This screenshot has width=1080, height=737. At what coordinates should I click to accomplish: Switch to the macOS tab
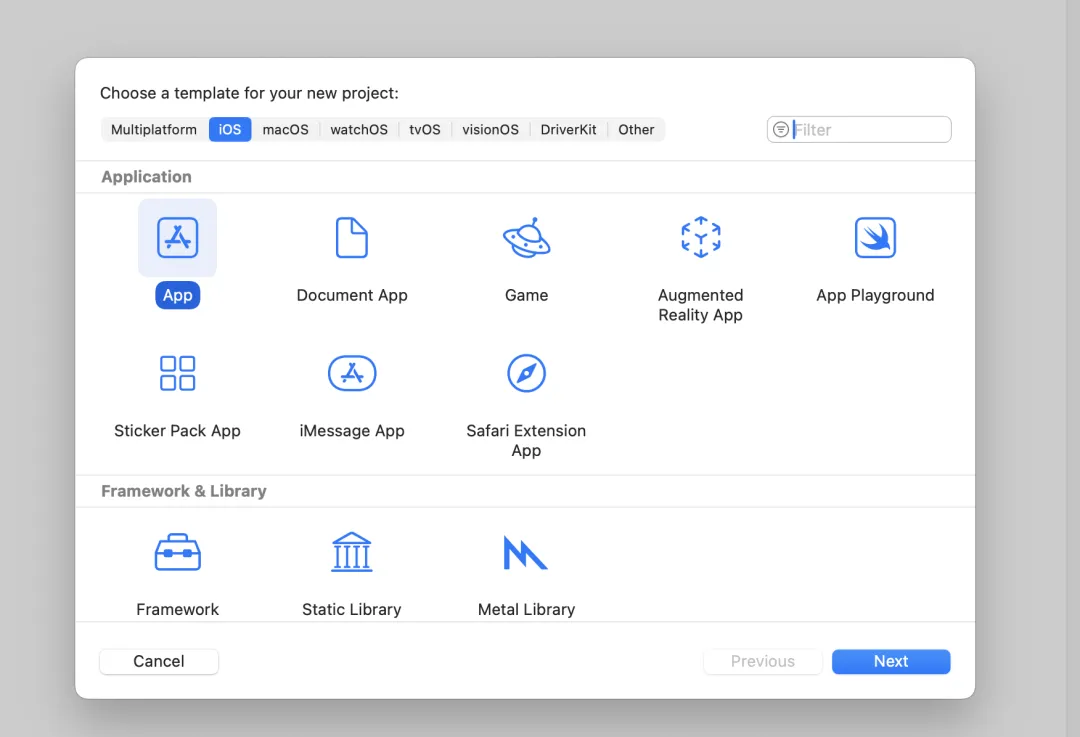(285, 129)
